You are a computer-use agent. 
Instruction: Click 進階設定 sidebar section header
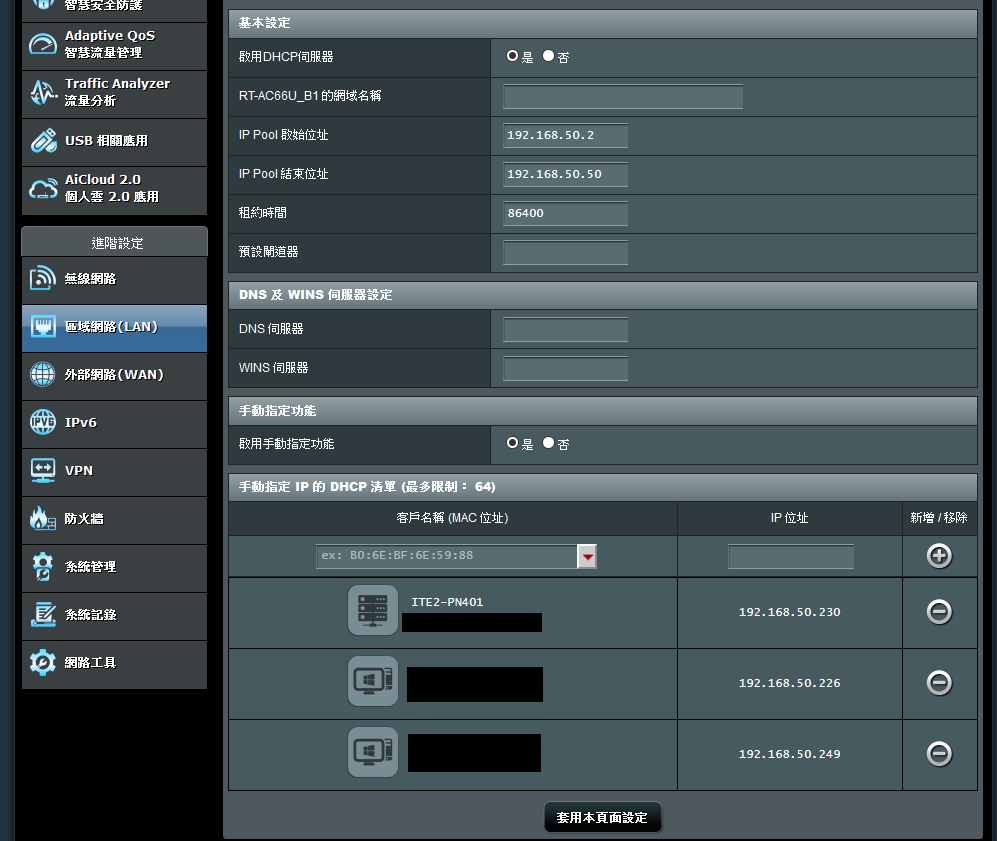(x=116, y=243)
